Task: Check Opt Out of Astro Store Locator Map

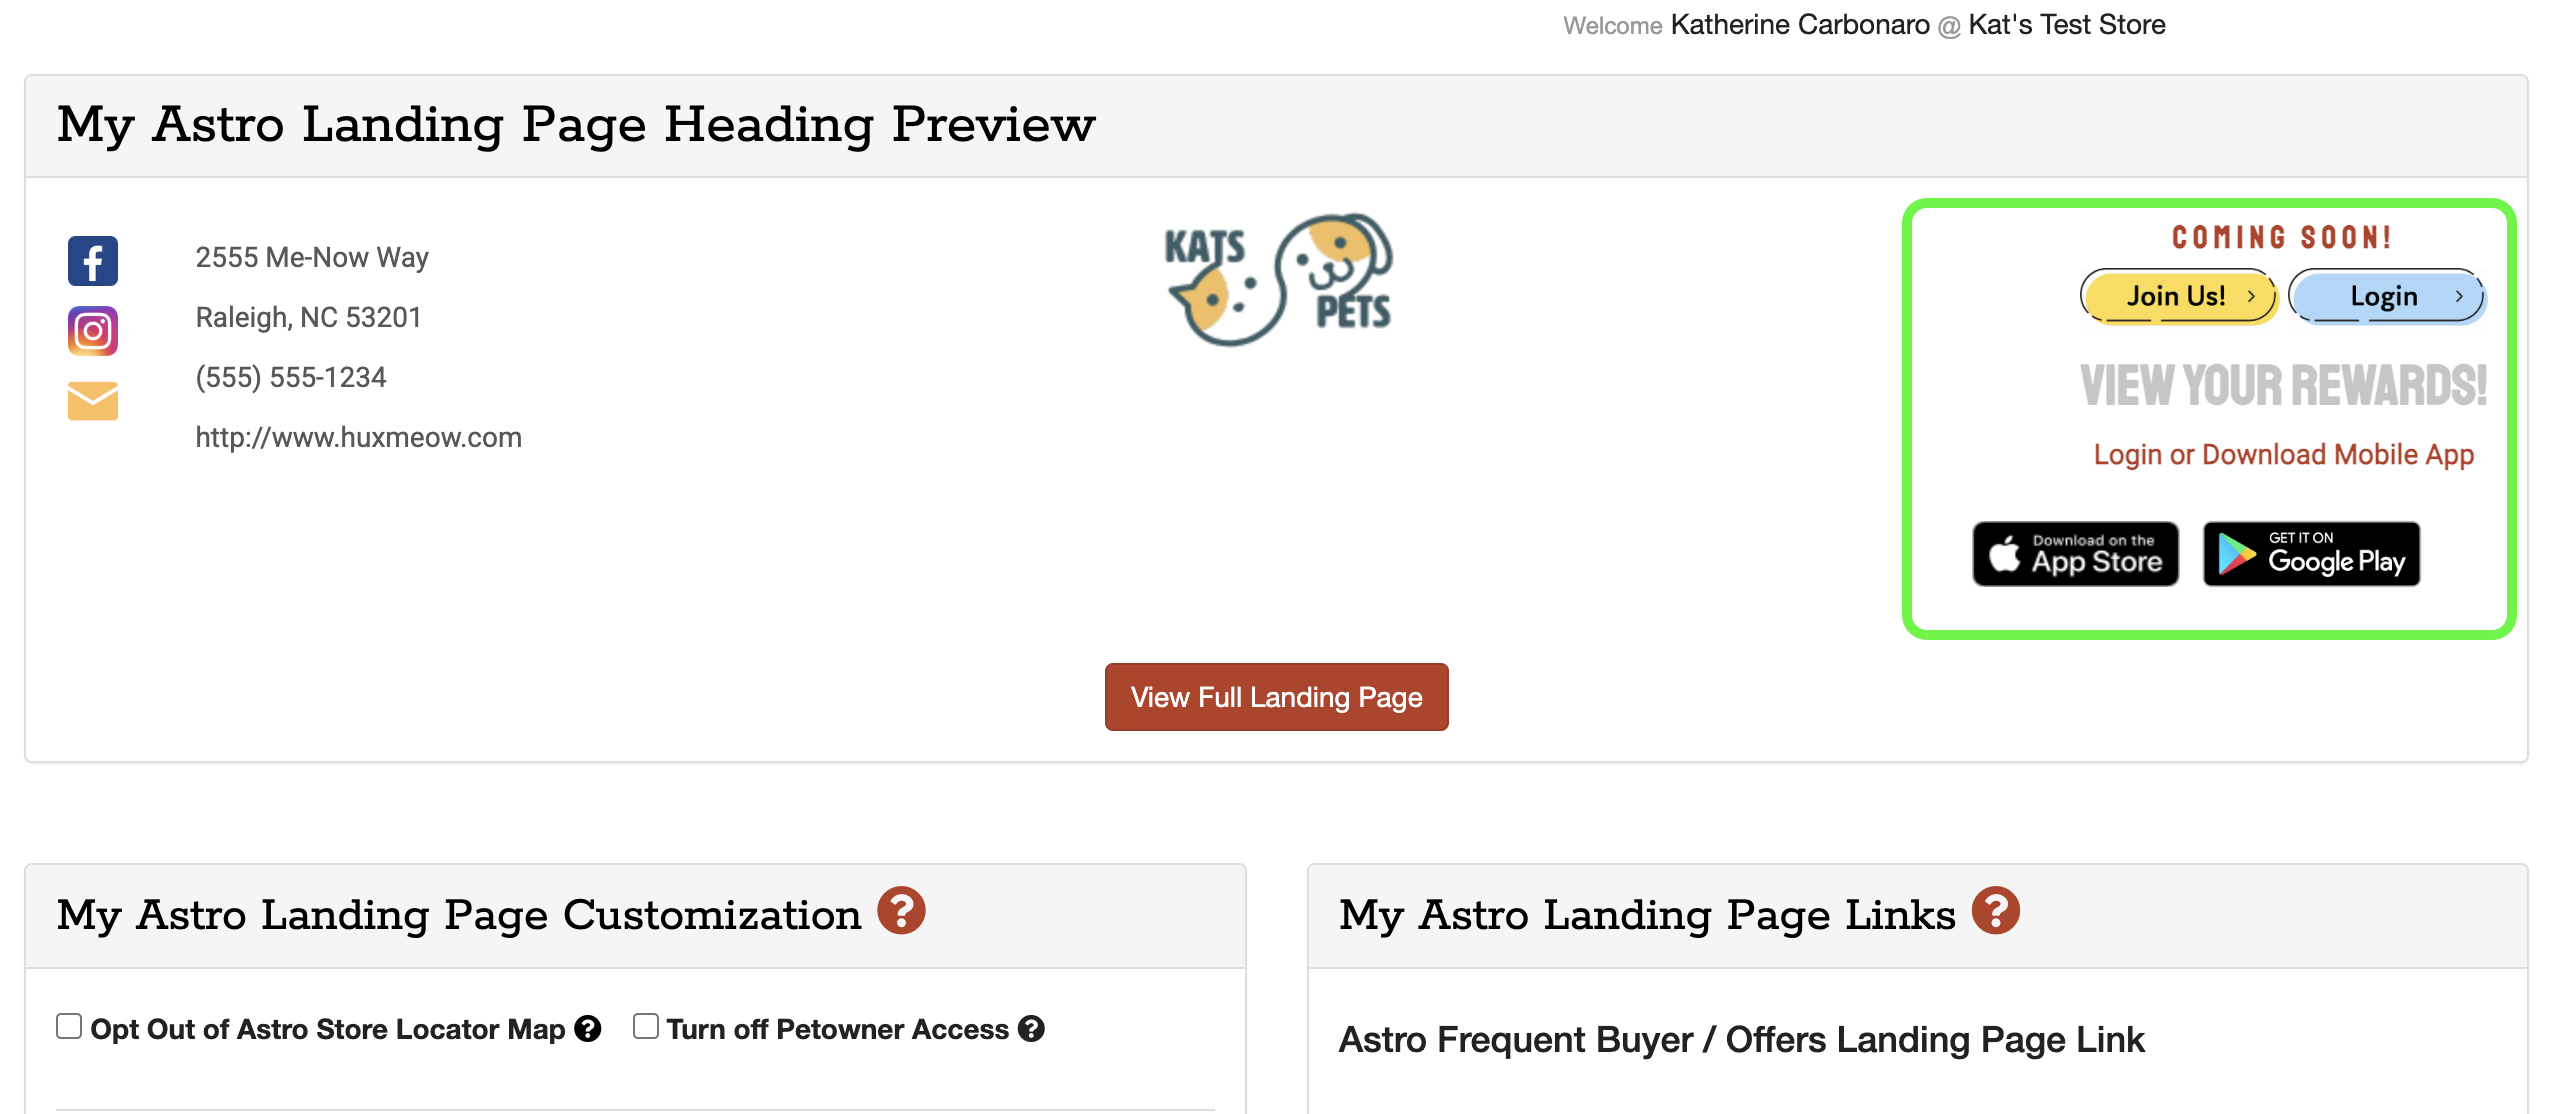Action: 69,1026
